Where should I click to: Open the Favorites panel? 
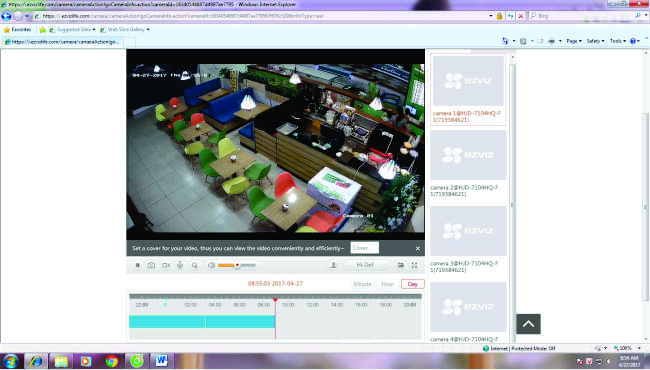click(17, 29)
